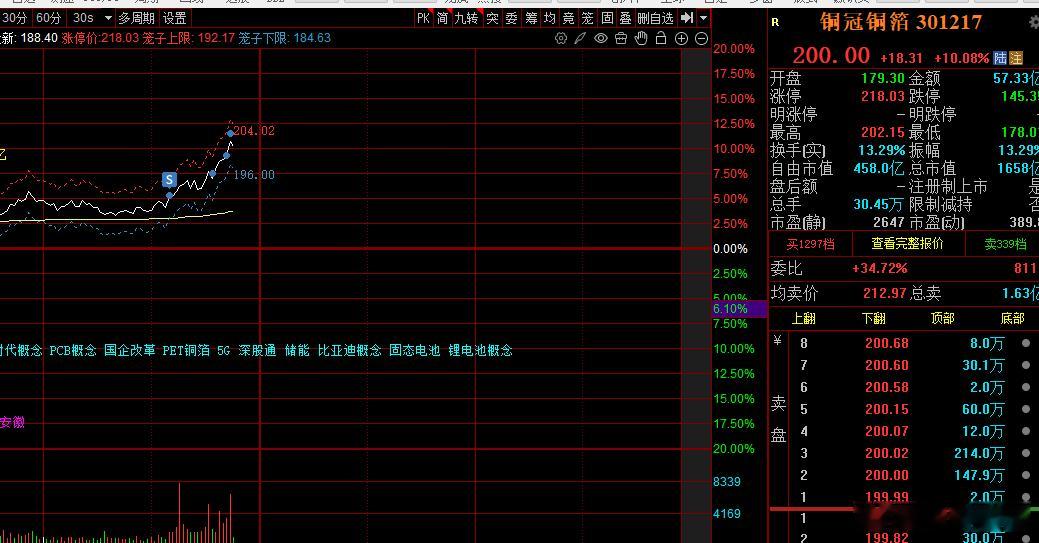Toggle the 筹 chip distribution button

tap(531, 18)
